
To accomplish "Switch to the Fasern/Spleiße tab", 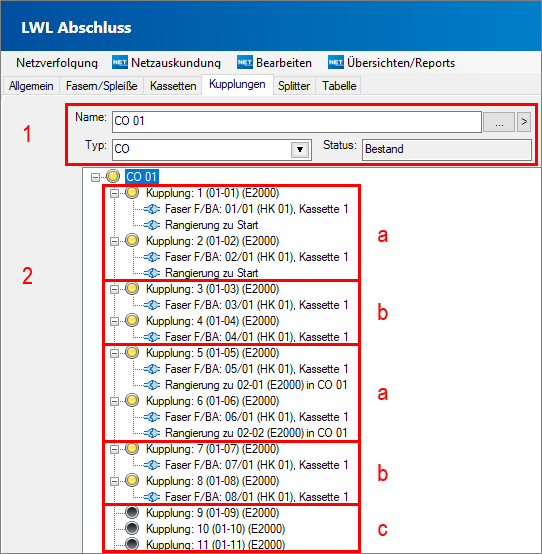I will pos(101,86).
